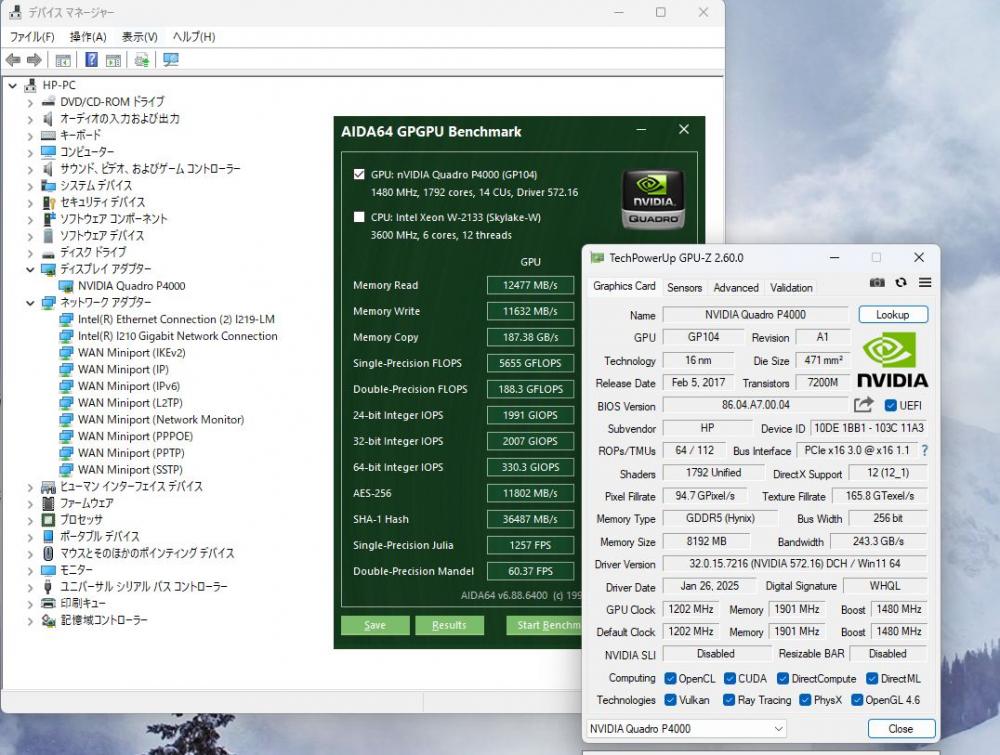Click the scan for hardware changes monitor icon
The height and width of the screenshot is (755, 1000).
point(170,60)
